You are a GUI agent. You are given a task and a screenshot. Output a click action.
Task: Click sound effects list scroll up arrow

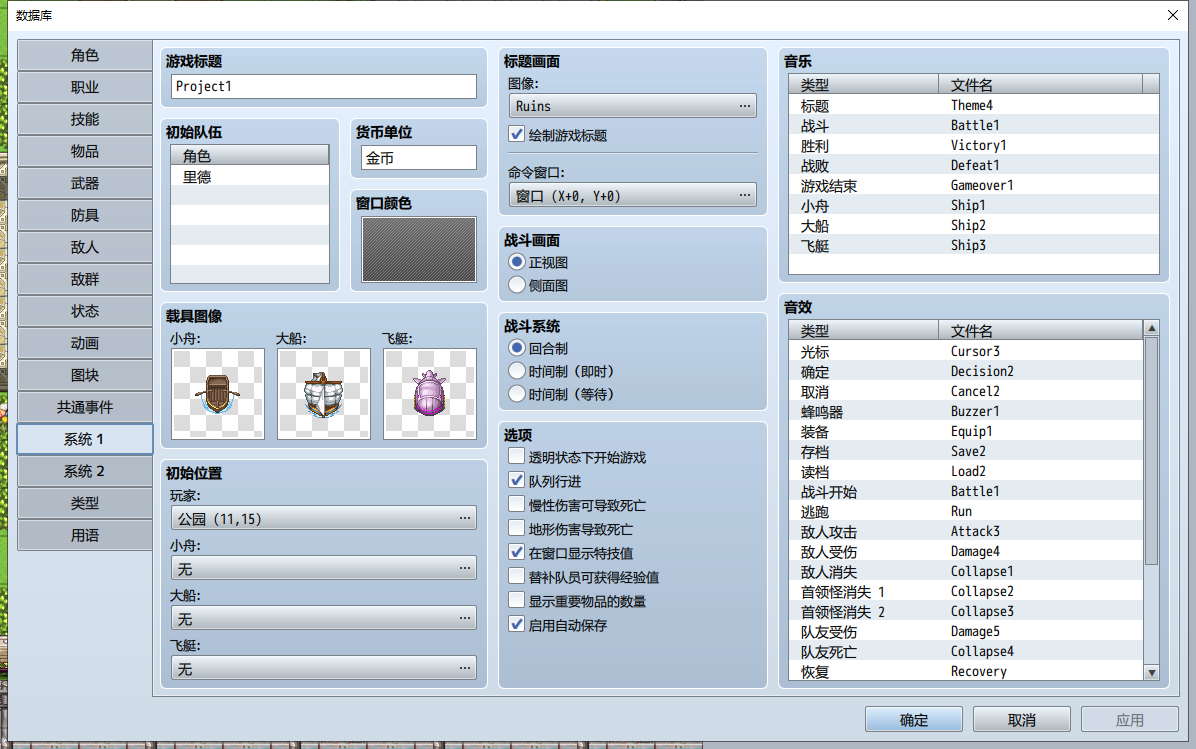1152,328
